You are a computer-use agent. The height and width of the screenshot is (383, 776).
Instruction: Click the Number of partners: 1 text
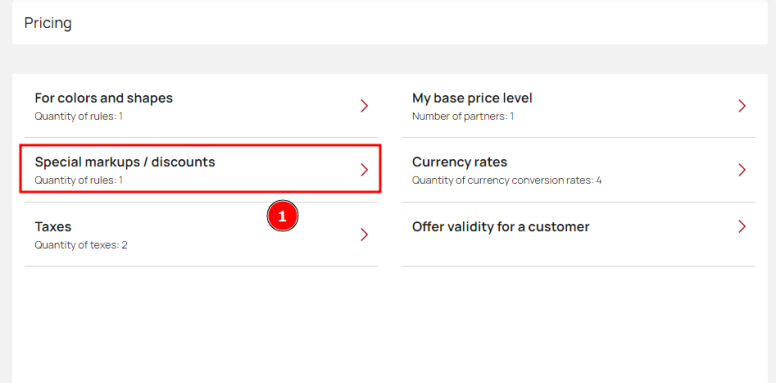pyautogui.click(x=463, y=116)
